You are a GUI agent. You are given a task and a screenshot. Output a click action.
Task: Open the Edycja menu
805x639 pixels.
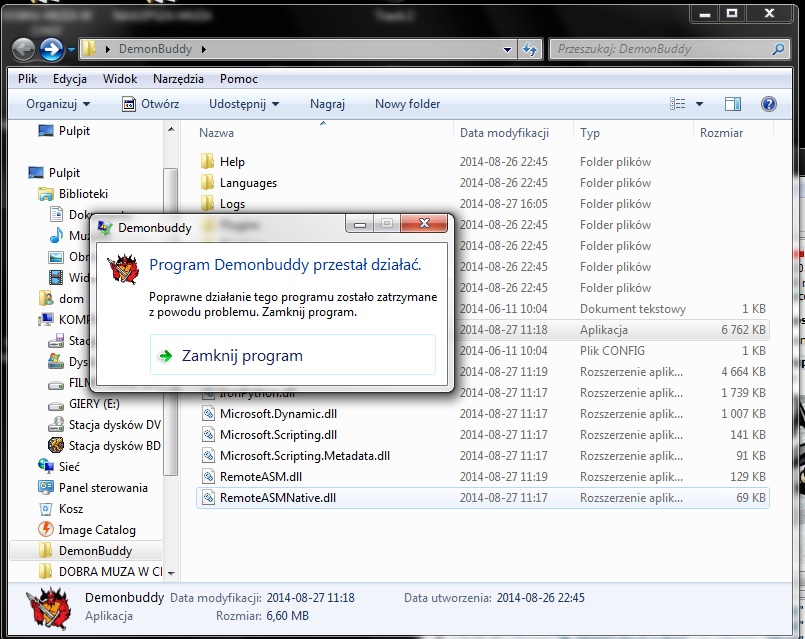(x=70, y=79)
